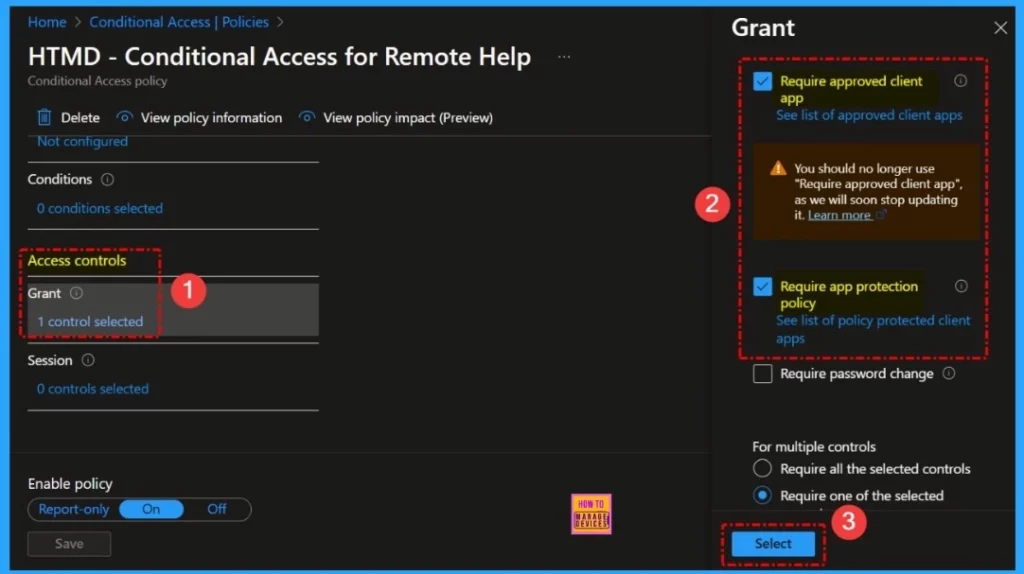The height and width of the screenshot is (574, 1024).
Task: Uncheck Require approved client app
Action: coord(762,82)
